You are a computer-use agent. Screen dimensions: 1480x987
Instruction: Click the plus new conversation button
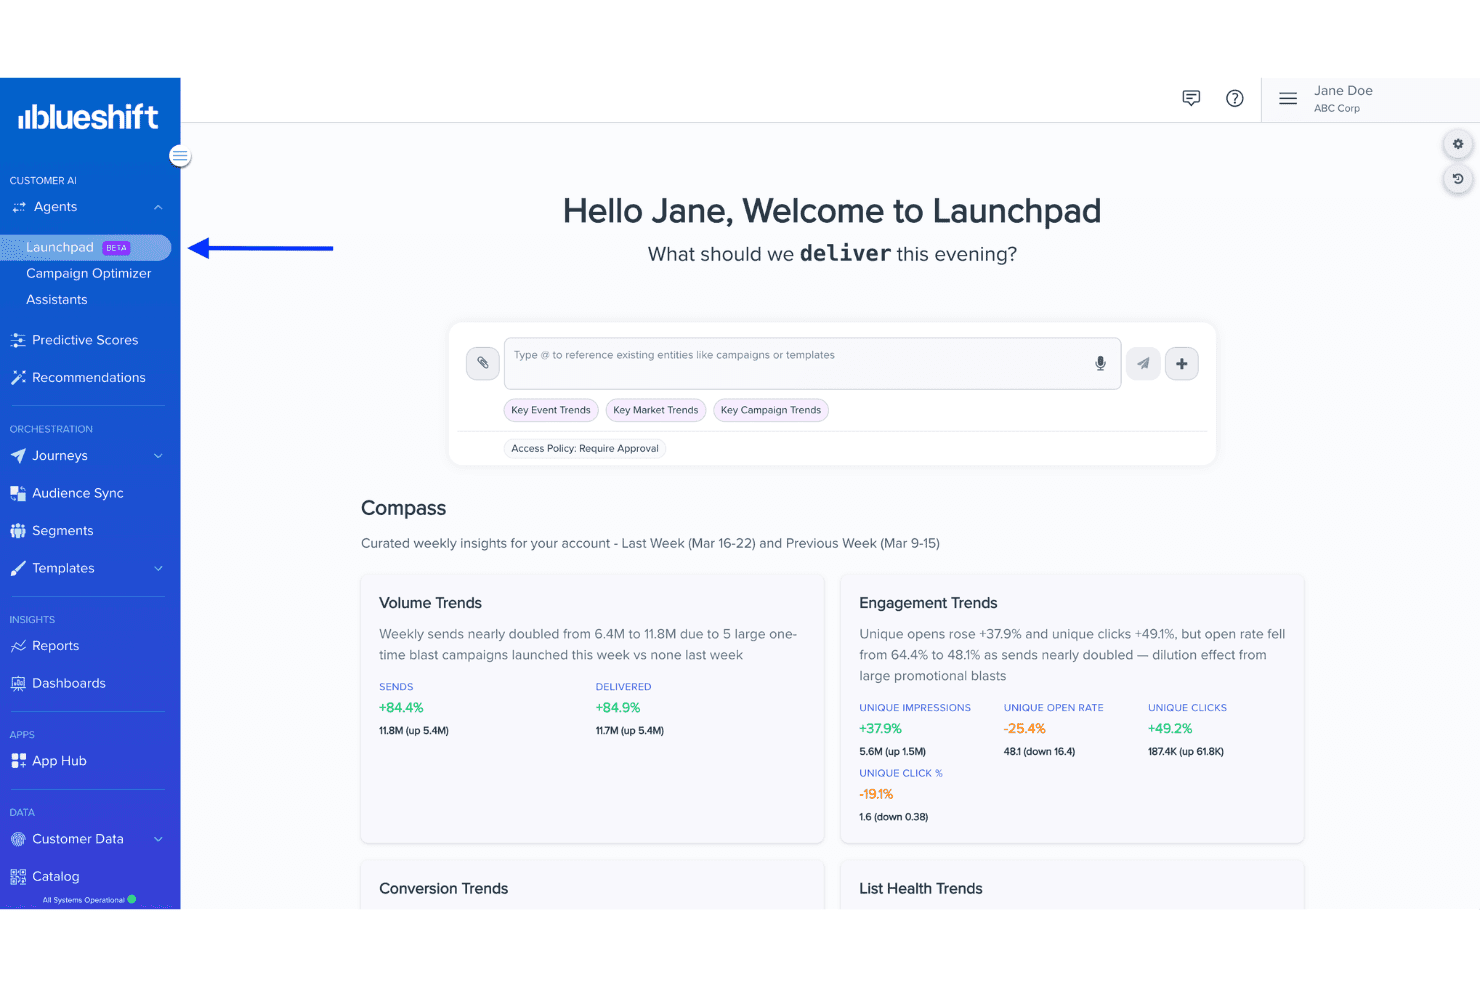coord(1182,363)
